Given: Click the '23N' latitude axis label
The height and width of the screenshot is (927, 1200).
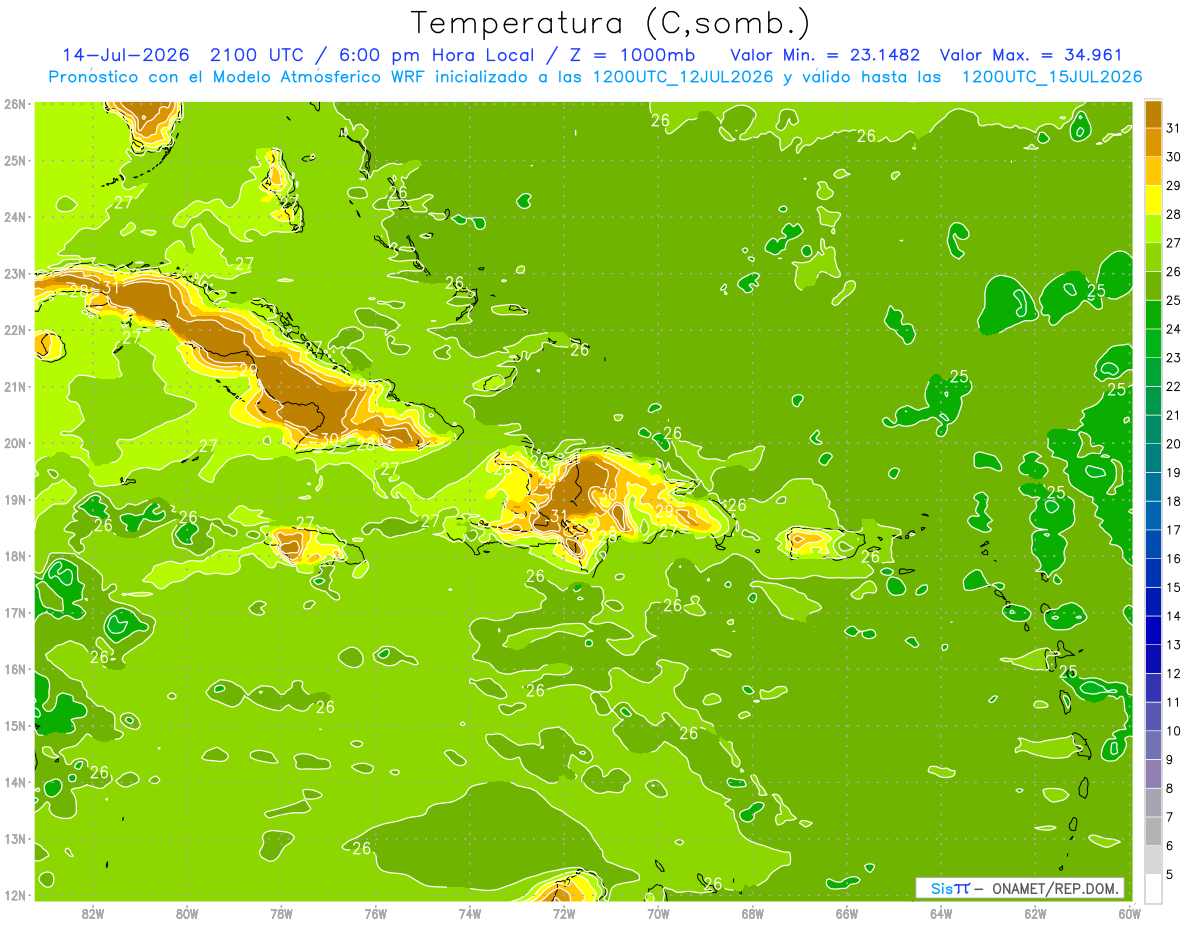Looking at the screenshot, I should click(15, 273).
